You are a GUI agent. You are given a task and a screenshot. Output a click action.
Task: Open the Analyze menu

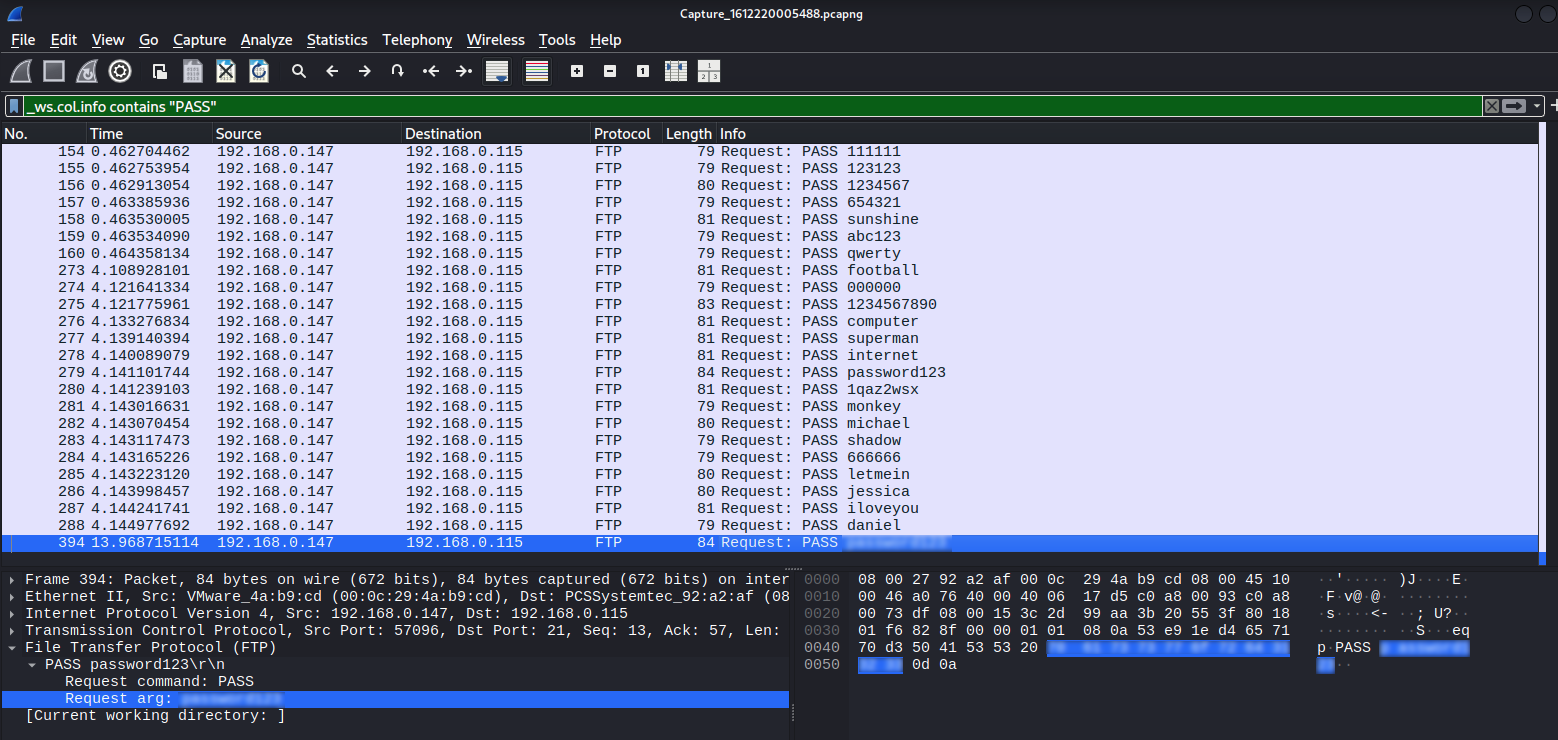[266, 40]
